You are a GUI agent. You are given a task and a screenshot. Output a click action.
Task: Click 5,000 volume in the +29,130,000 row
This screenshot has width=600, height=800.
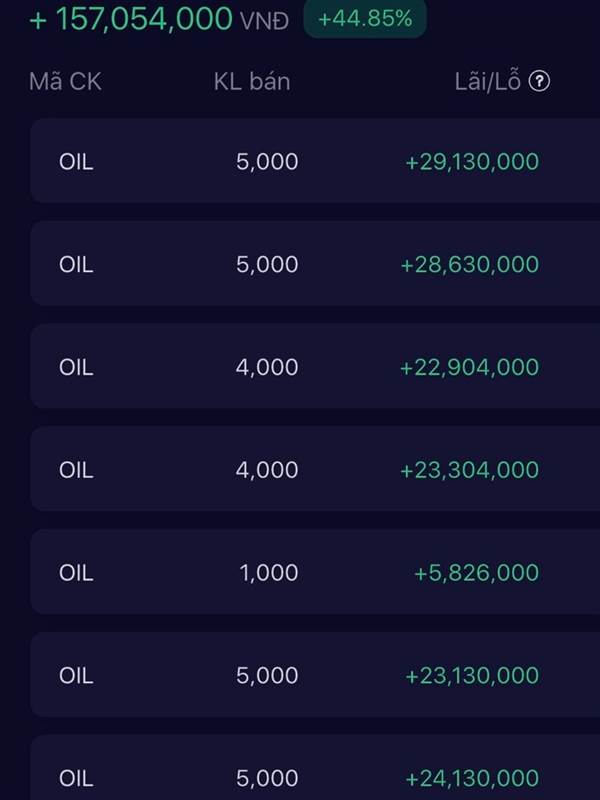[x=267, y=161]
